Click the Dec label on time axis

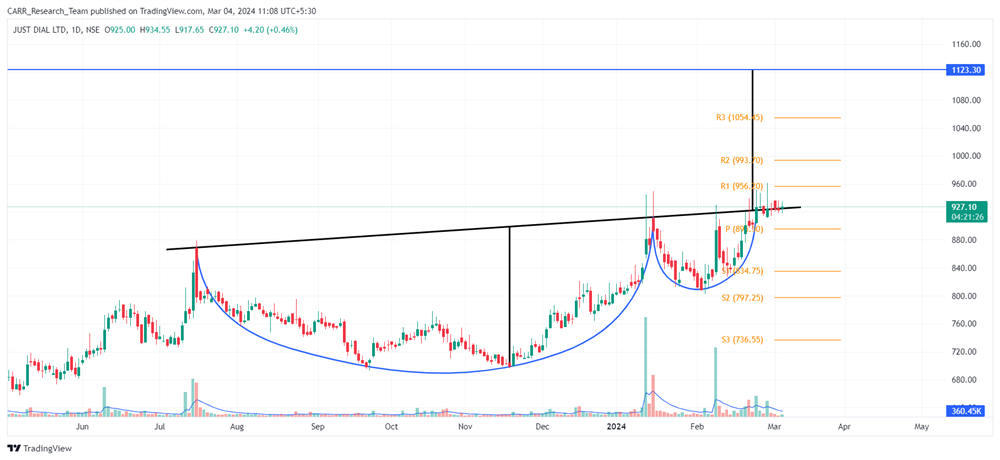[542, 426]
